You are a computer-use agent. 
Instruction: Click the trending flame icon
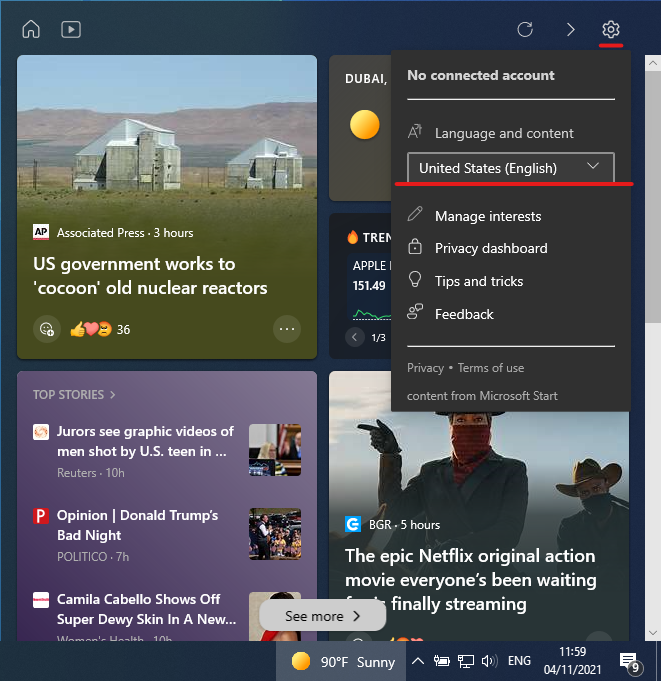coord(352,237)
